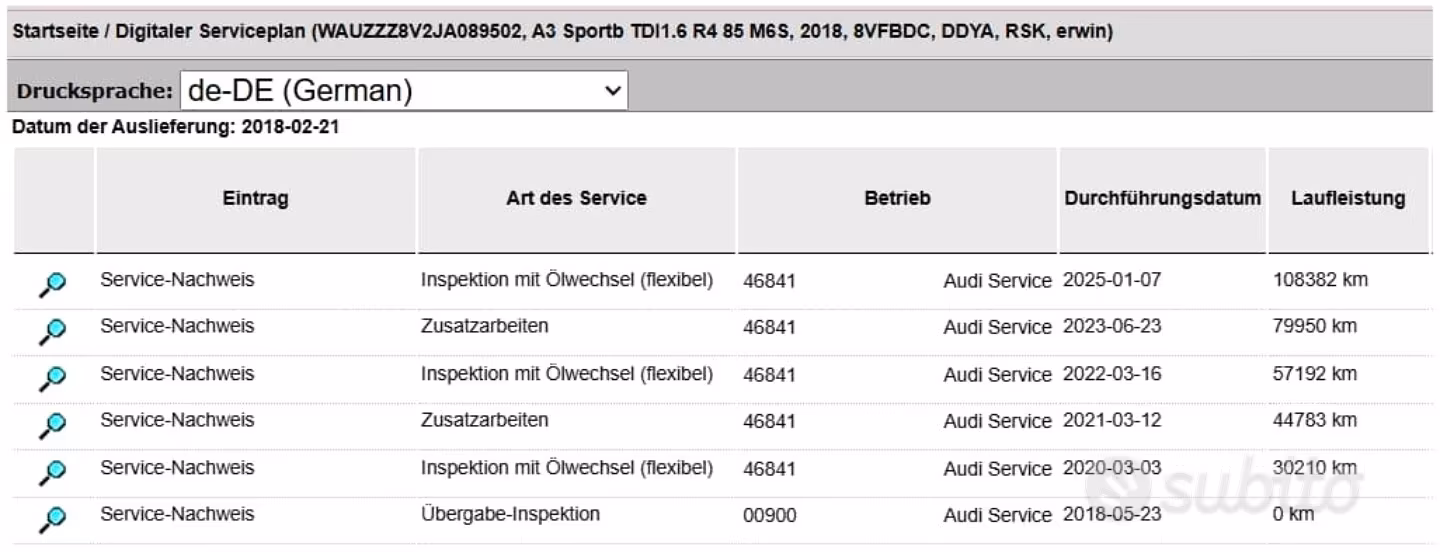The image size is (1440, 552).
Task: Open the Drucksprache language dropdown
Action: click(x=404, y=91)
